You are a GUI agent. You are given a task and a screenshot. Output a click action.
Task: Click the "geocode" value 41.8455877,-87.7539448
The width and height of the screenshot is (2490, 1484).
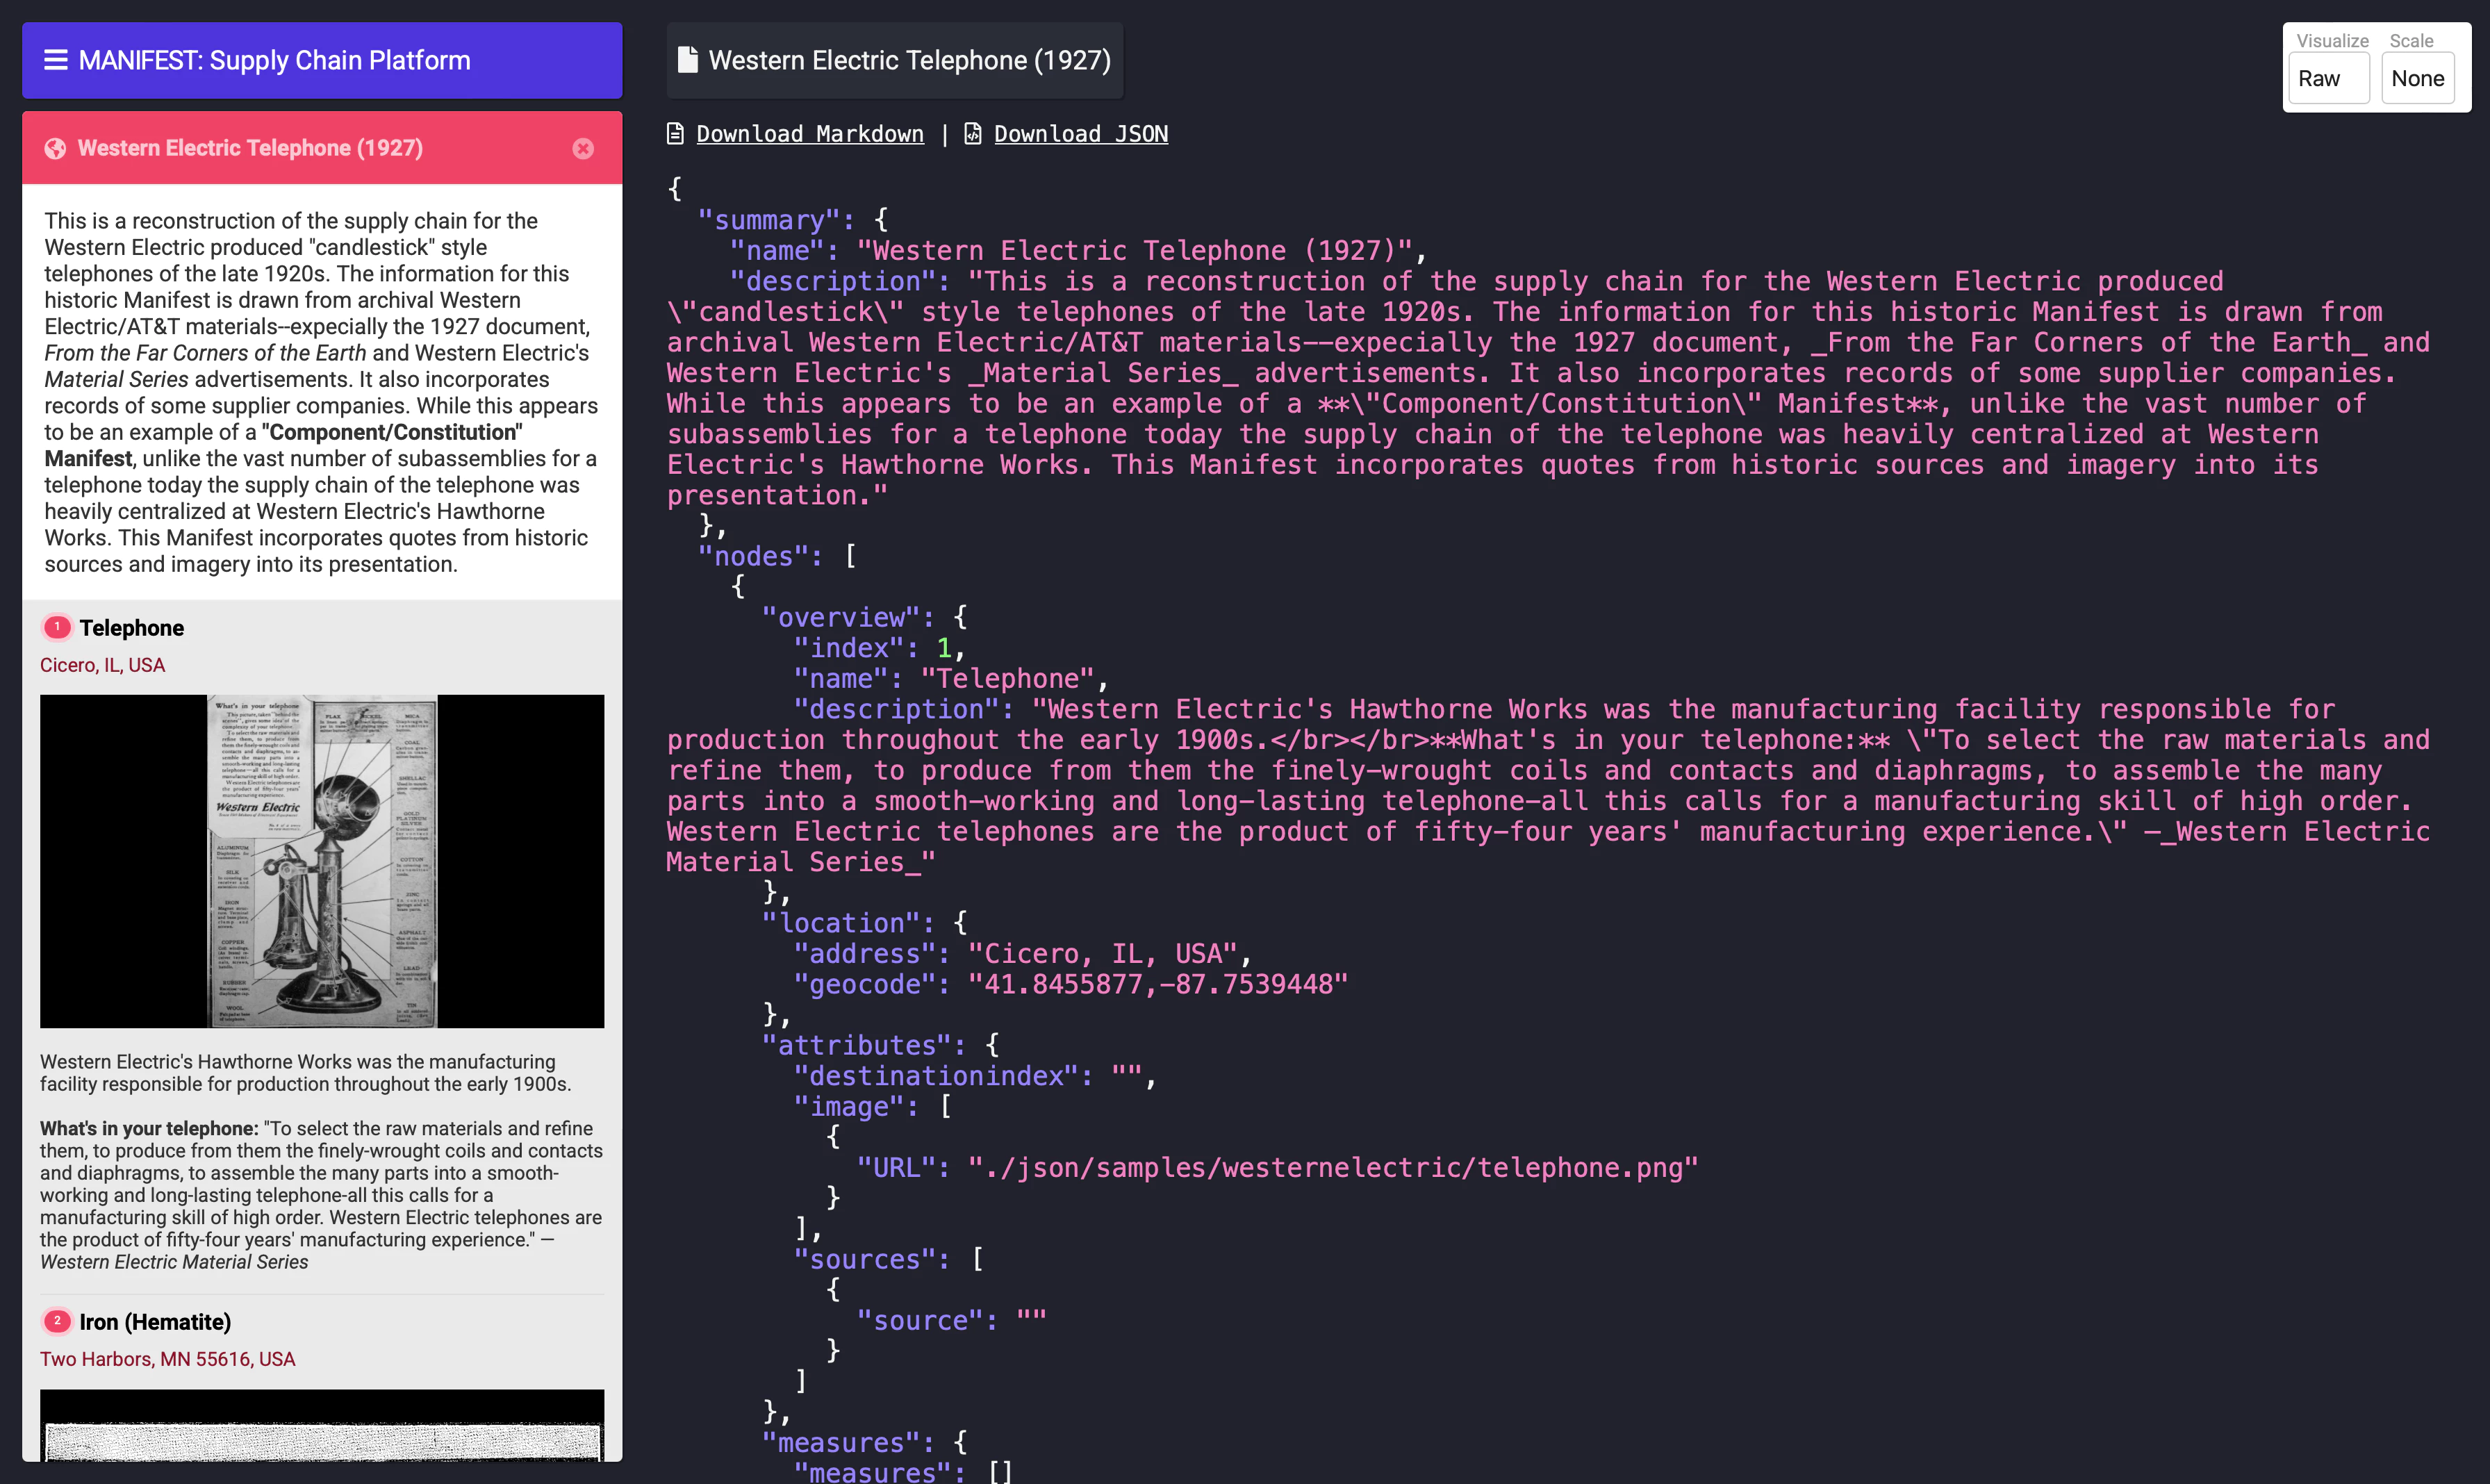(1158, 984)
